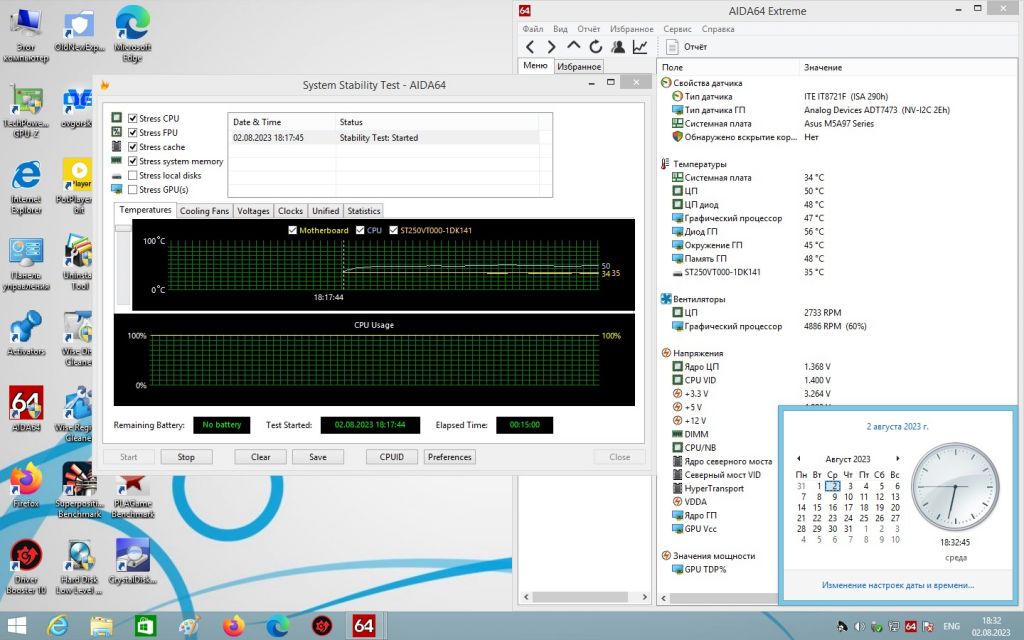The height and width of the screenshot is (640, 1024).
Task: Open the Справка menu
Action: pyautogui.click(x=718, y=29)
